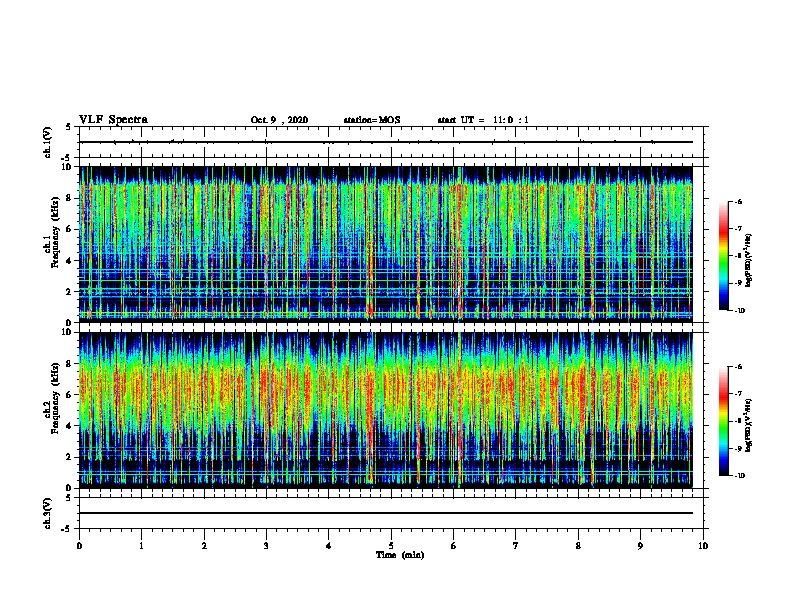The width and height of the screenshot is (792, 612).
Task: Click the ch.2 spectrogram color scale bar
Action: click(723, 421)
